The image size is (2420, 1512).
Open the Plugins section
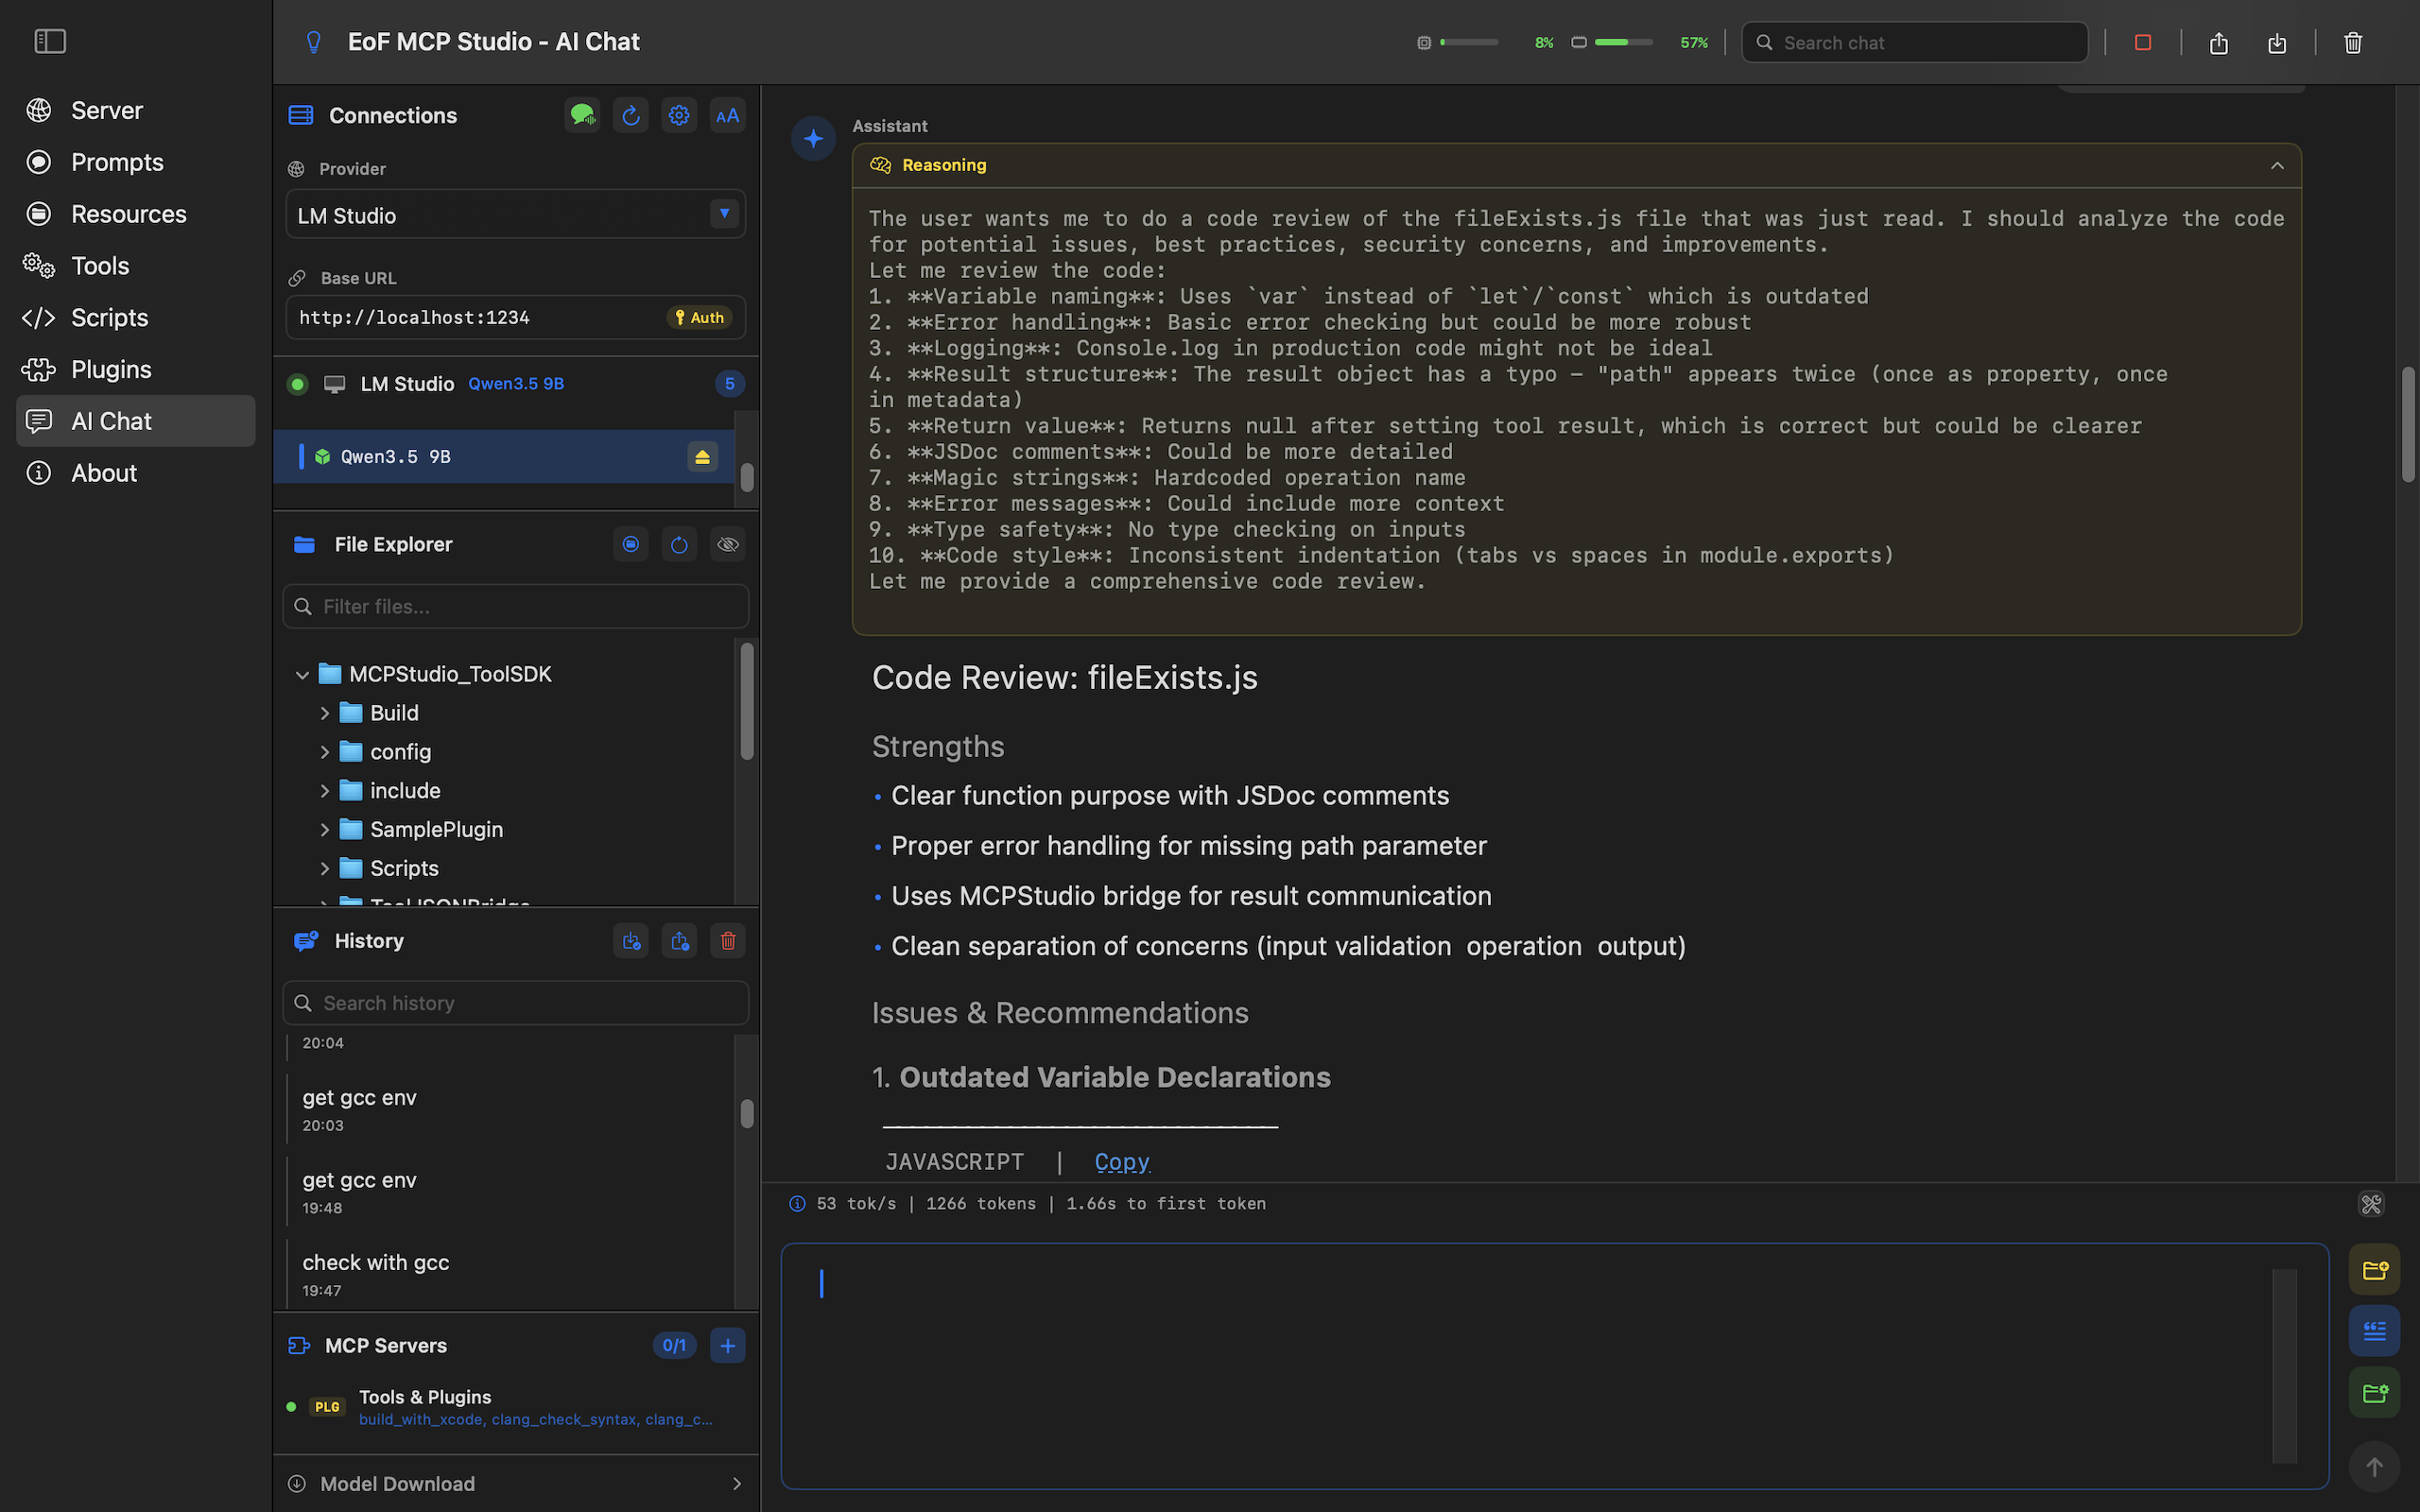click(x=136, y=370)
